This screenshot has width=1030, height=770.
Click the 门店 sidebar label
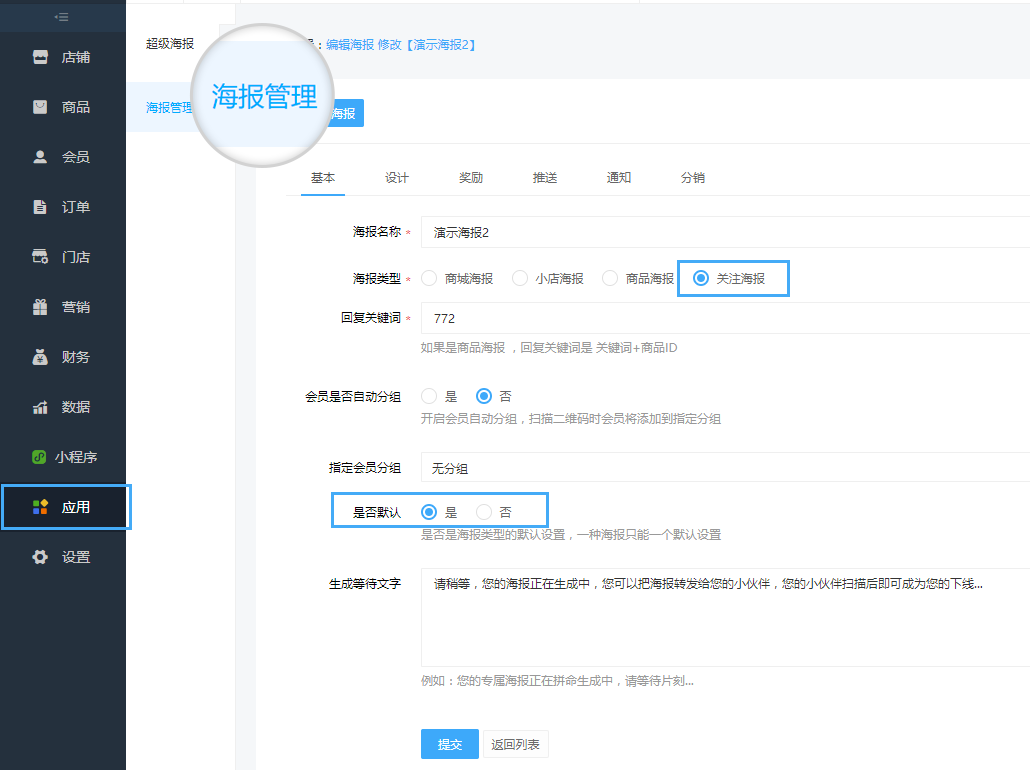[76, 257]
